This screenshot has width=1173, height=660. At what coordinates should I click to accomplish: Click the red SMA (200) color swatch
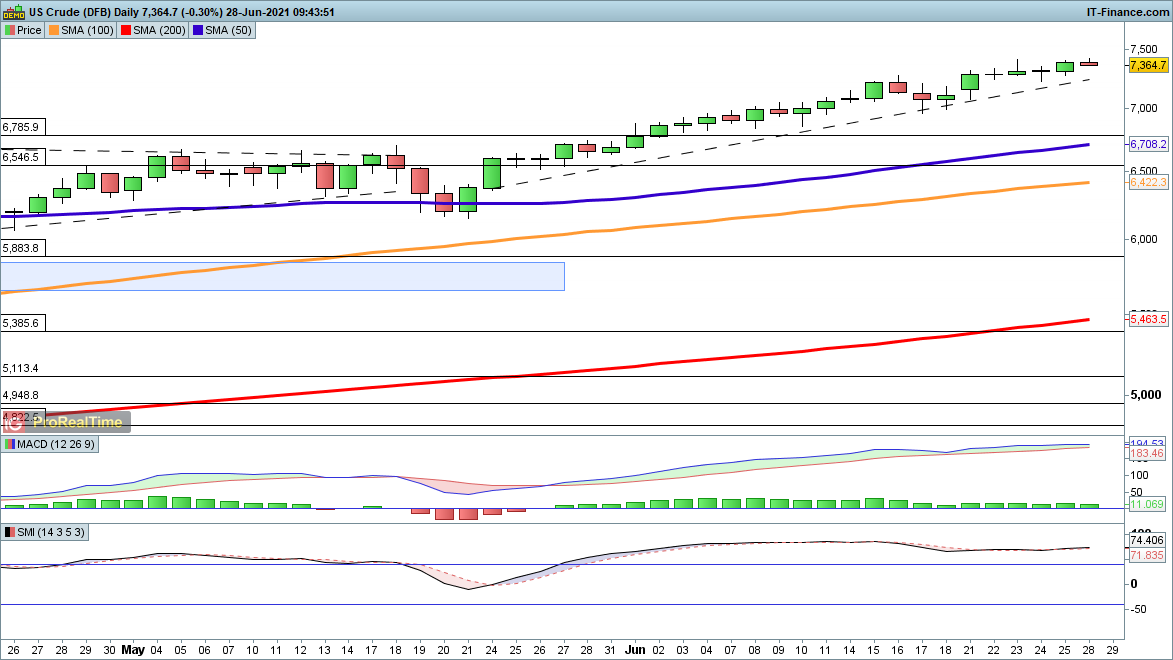[127, 30]
